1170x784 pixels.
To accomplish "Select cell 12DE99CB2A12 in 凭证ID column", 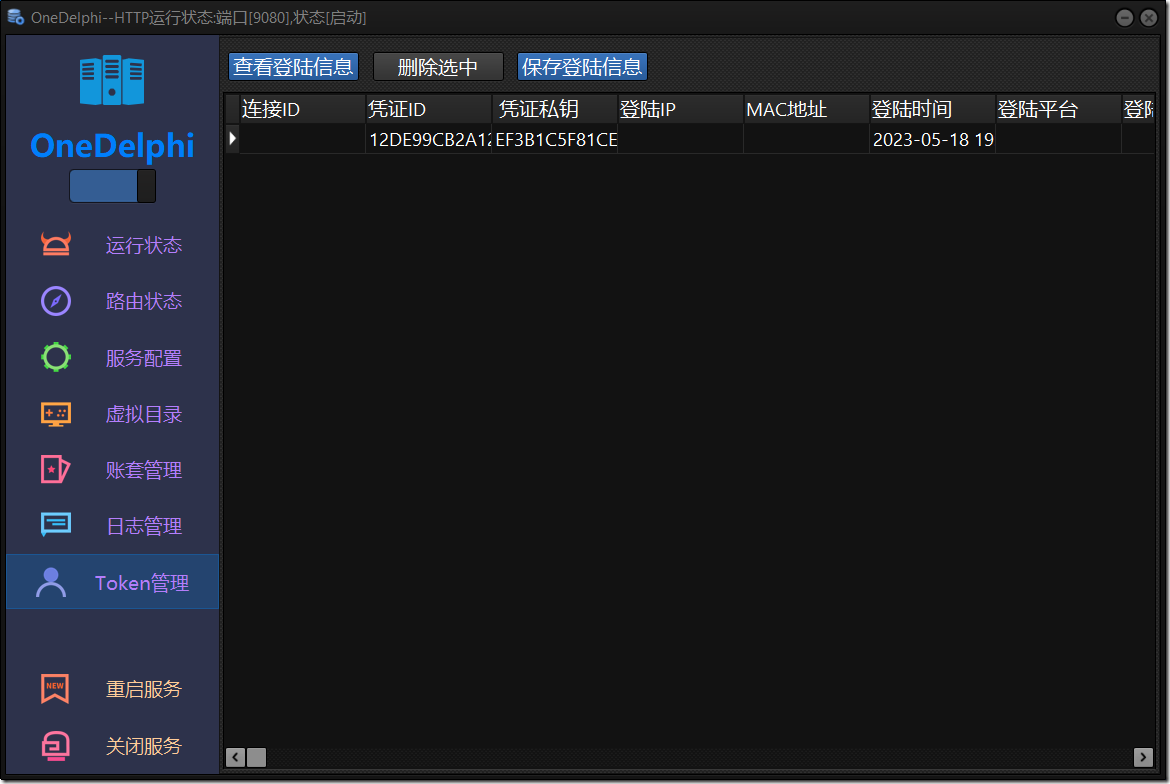I will click(x=428, y=139).
